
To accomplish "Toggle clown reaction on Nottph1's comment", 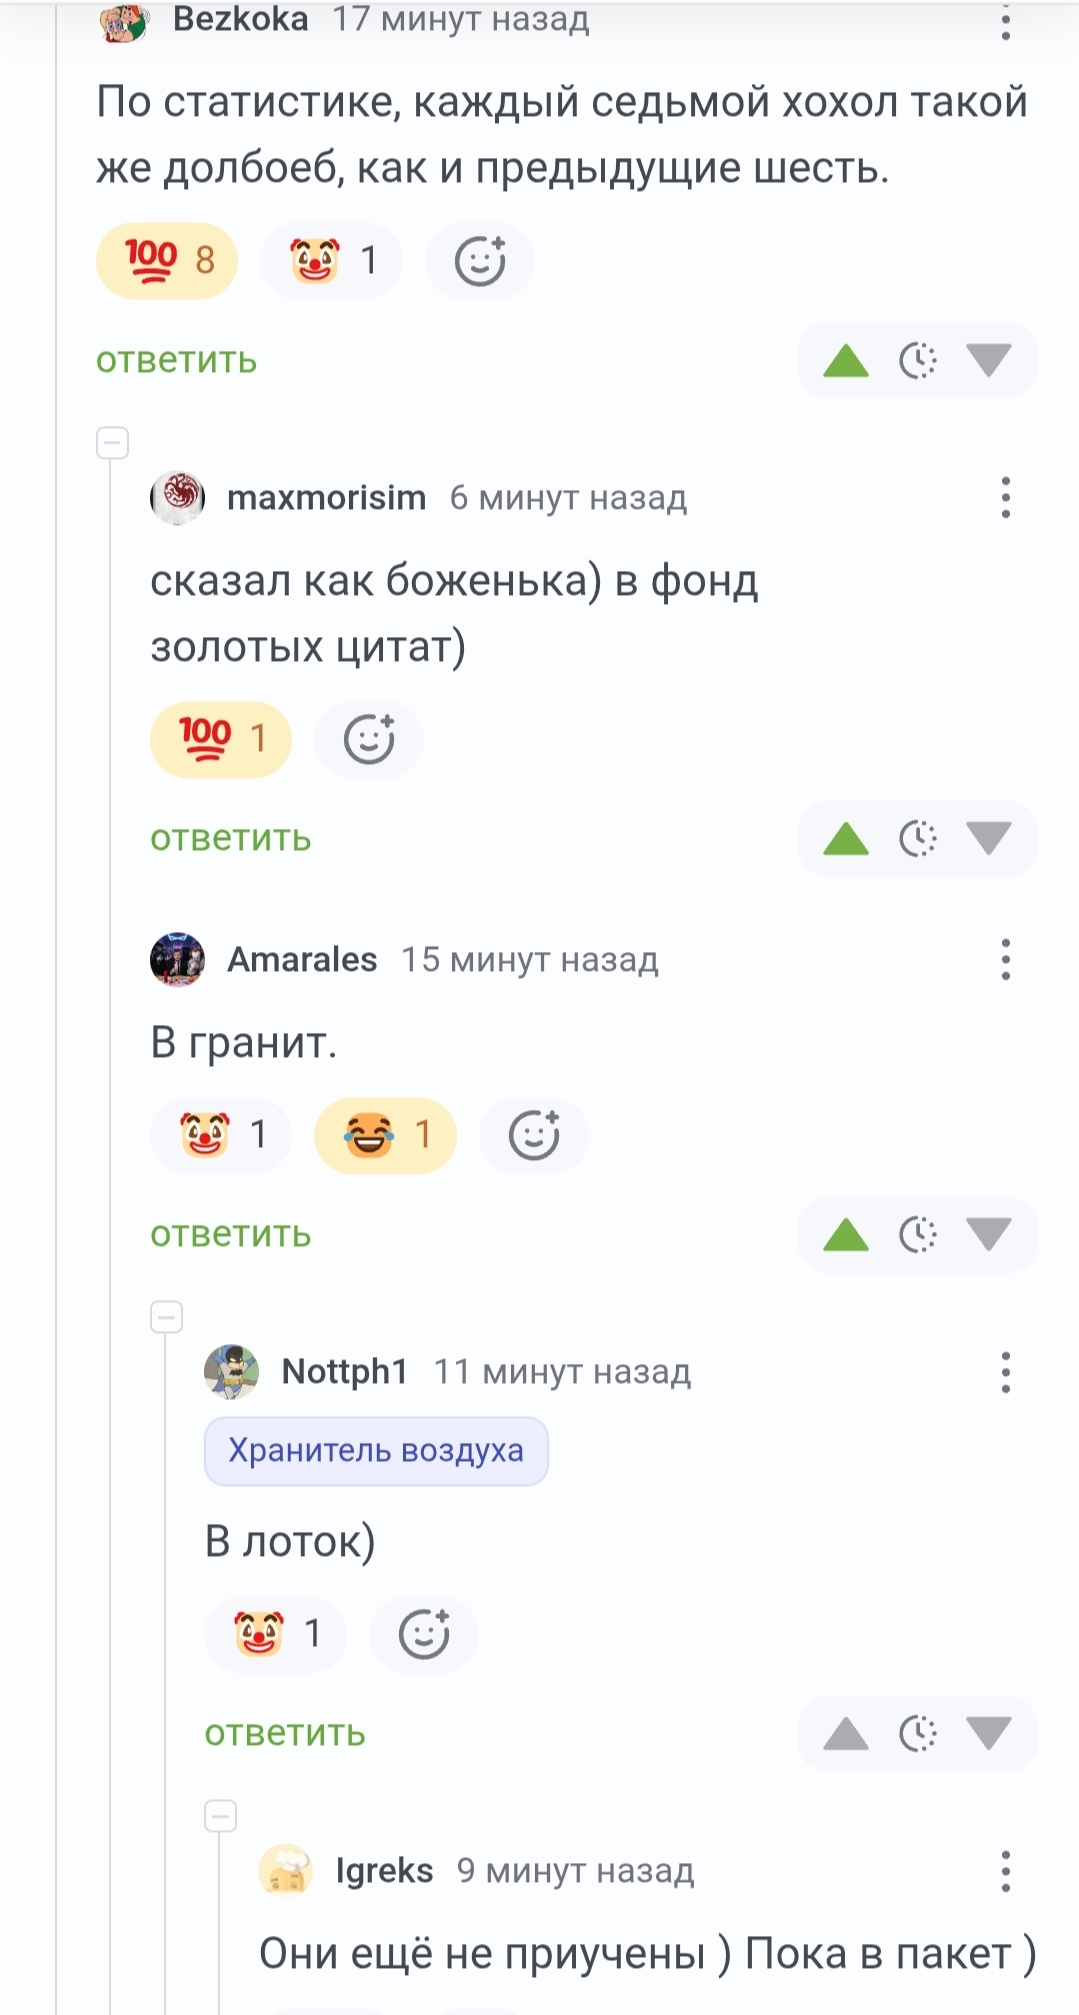I will tap(275, 1634).
